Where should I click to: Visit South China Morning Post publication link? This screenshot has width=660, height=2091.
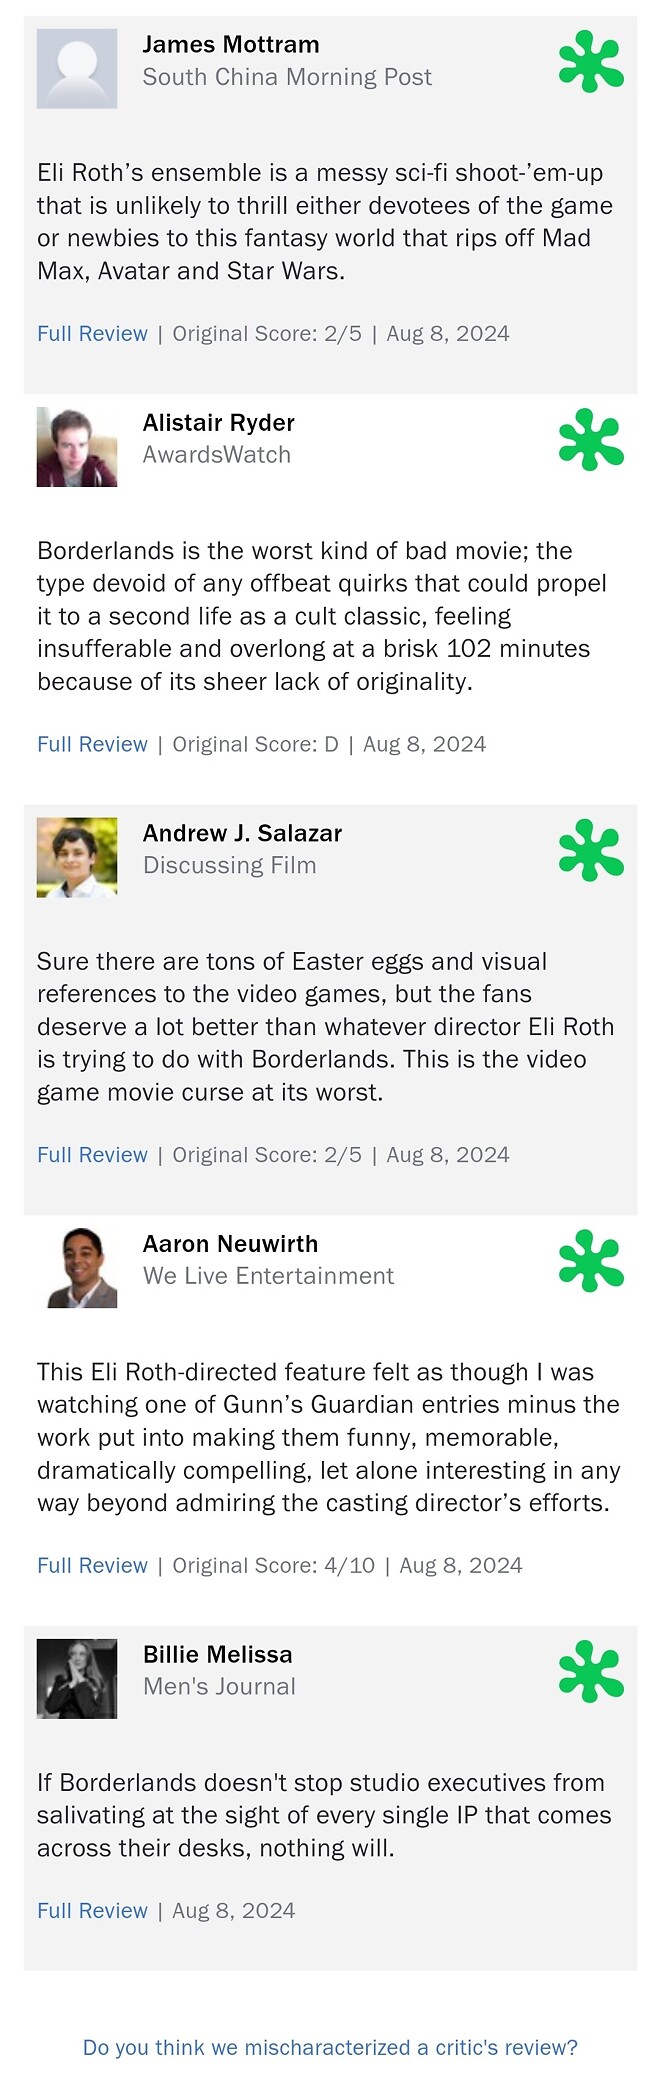tap(287, 77)
